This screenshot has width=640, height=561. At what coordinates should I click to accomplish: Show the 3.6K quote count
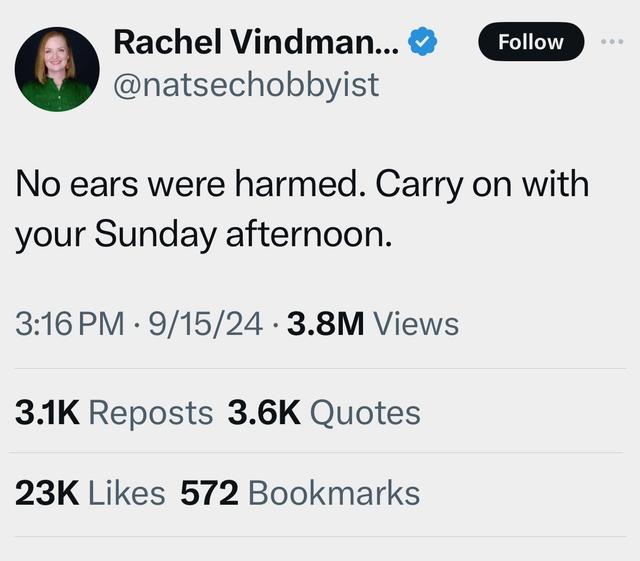click(x=264, y=413)
